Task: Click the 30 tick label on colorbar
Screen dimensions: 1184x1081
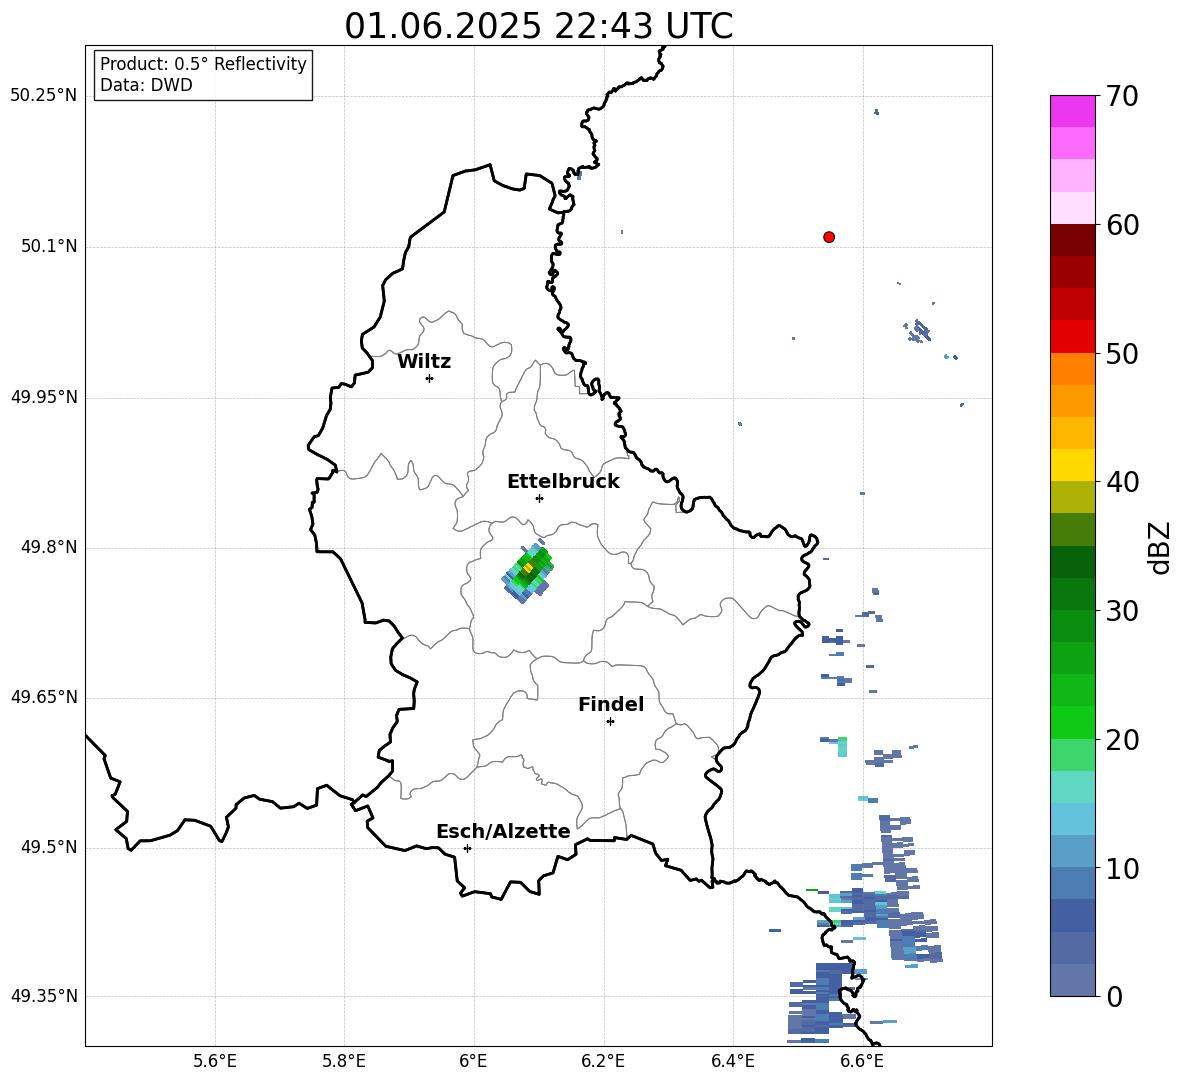Action: tap(1122, 611)
